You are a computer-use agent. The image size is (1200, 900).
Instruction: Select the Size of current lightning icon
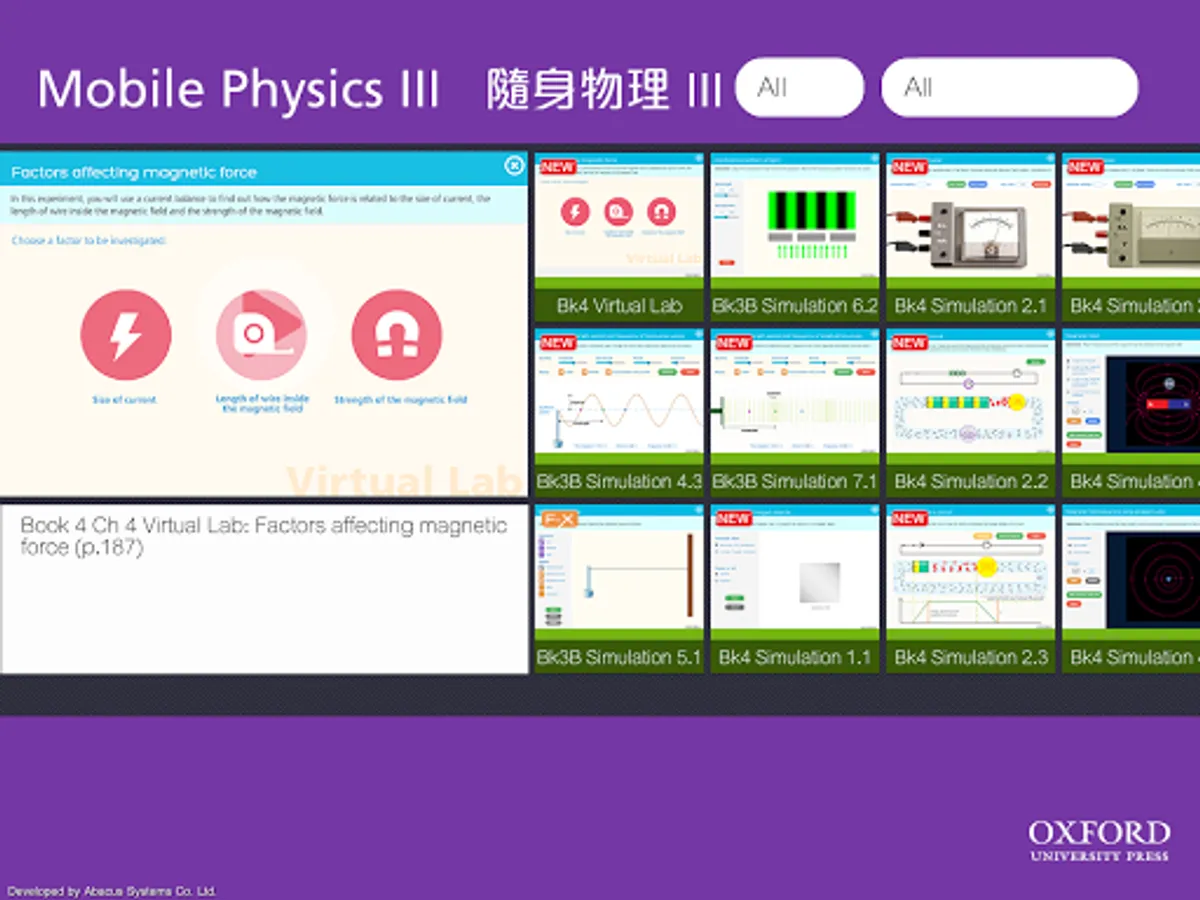(126, 335)
